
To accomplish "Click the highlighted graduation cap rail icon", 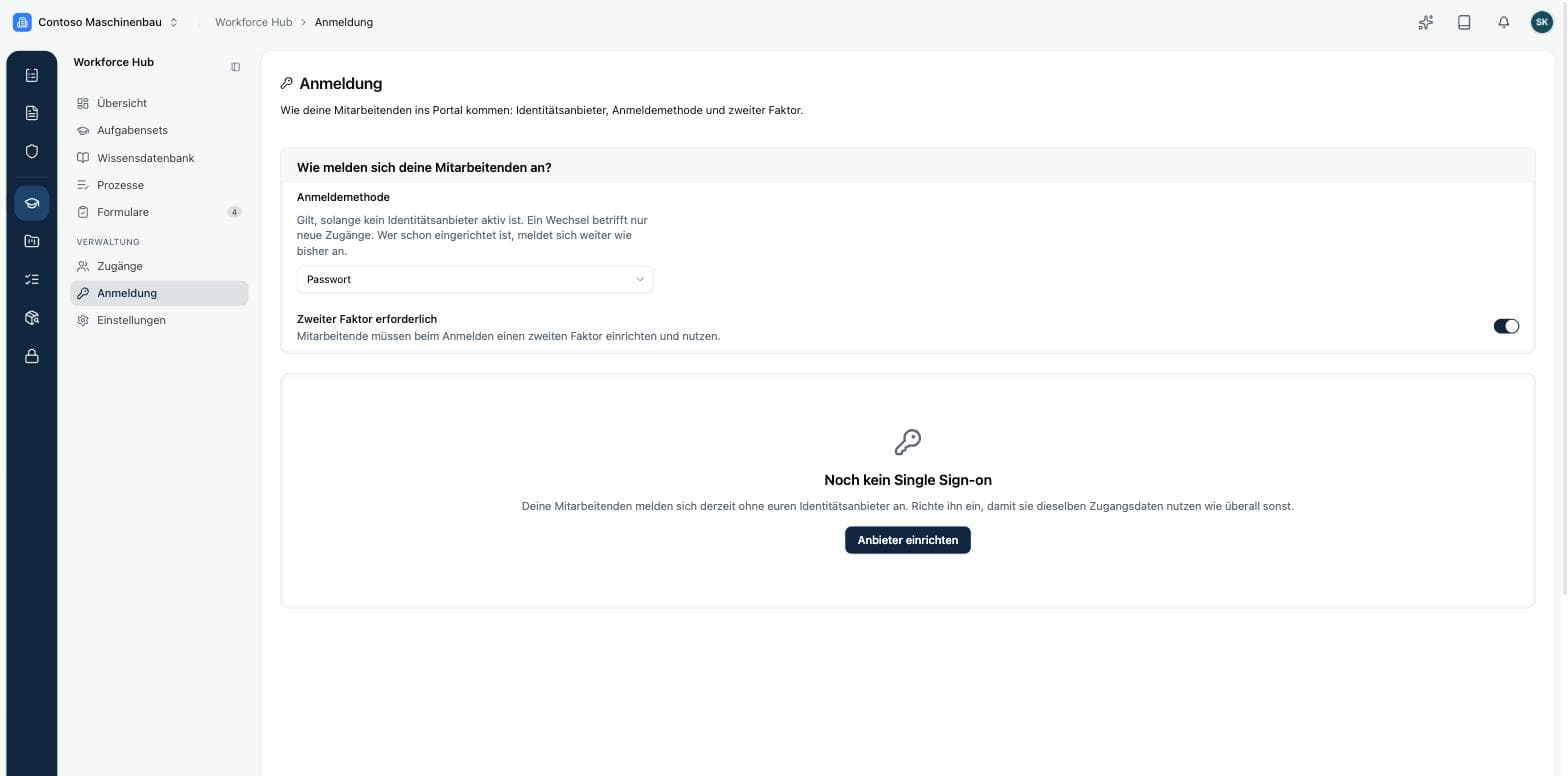I will coord(31,203).
